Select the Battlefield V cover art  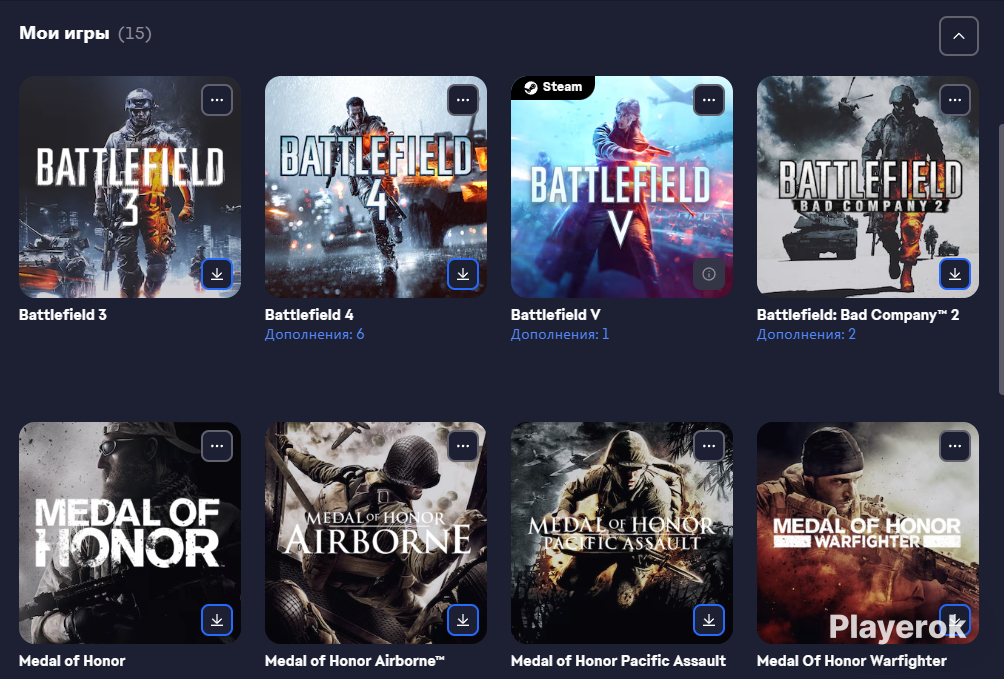[x=622, y=187]
